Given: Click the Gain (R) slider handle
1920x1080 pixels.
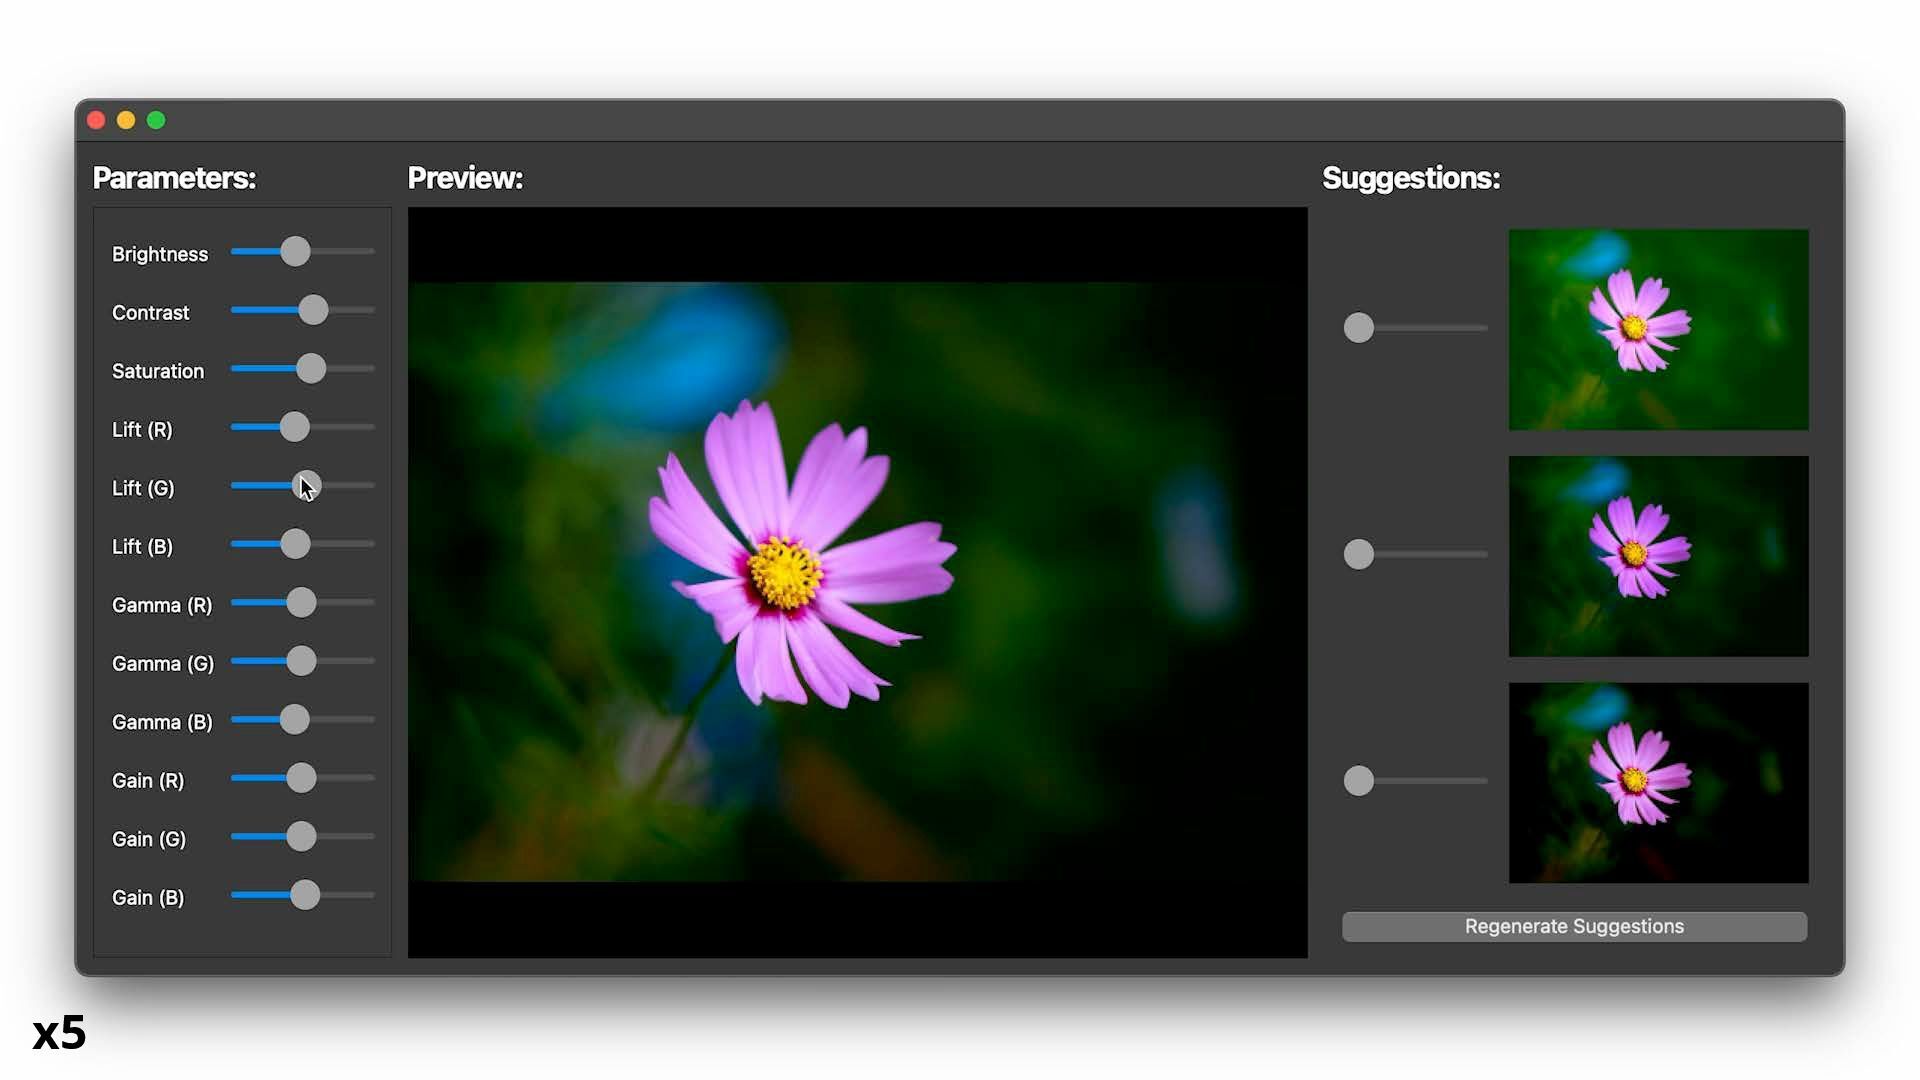Looking at the screenshot, I should pos(301,778).
